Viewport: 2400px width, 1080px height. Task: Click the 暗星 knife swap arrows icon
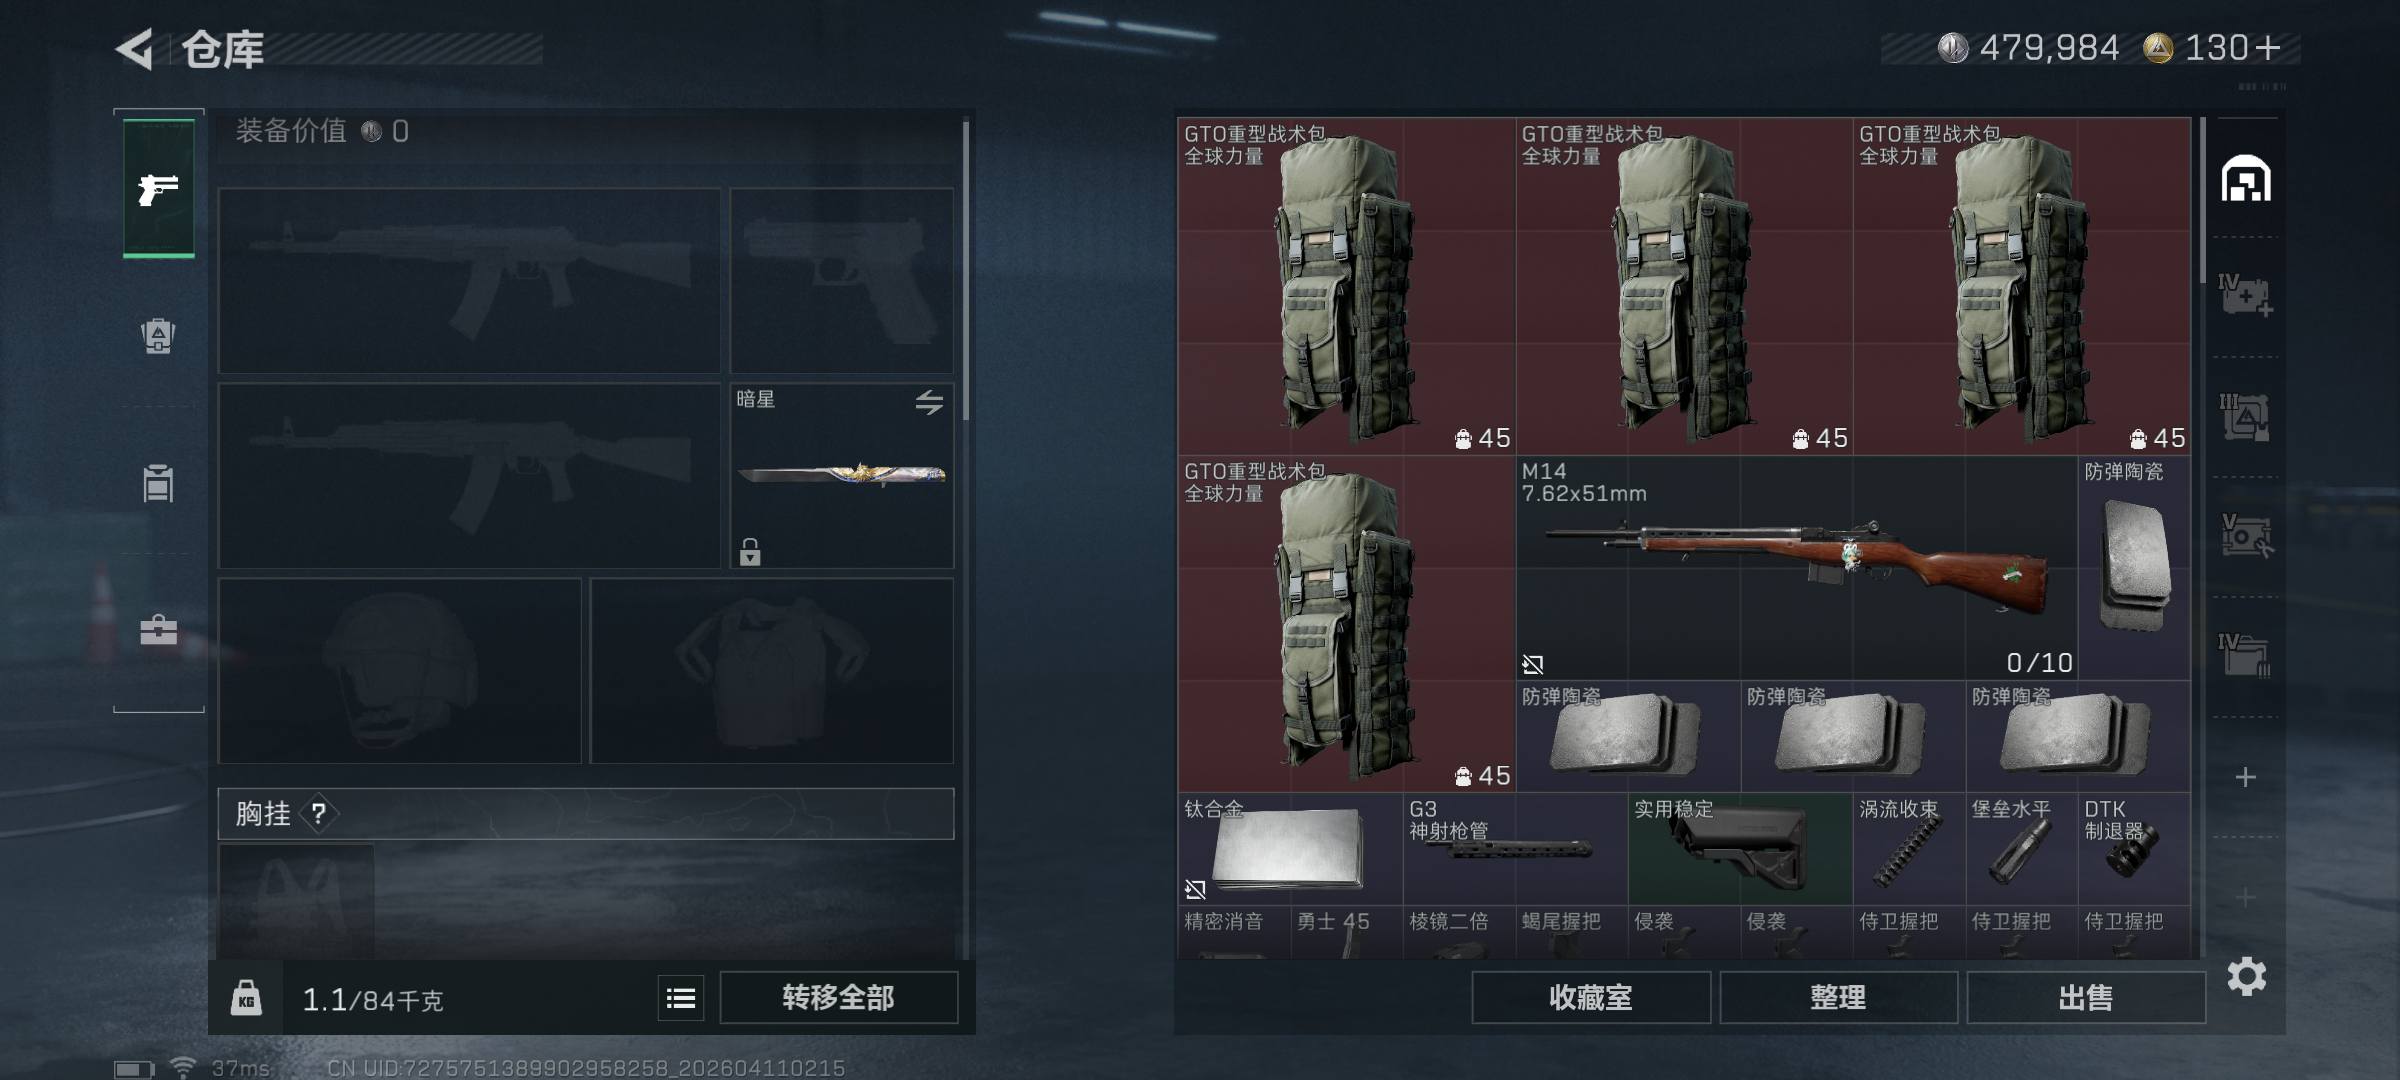[x=929, y=402]
